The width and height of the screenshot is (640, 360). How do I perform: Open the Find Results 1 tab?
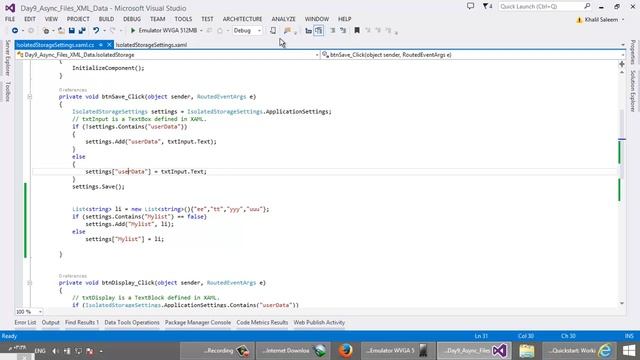(x=82, y=322)
